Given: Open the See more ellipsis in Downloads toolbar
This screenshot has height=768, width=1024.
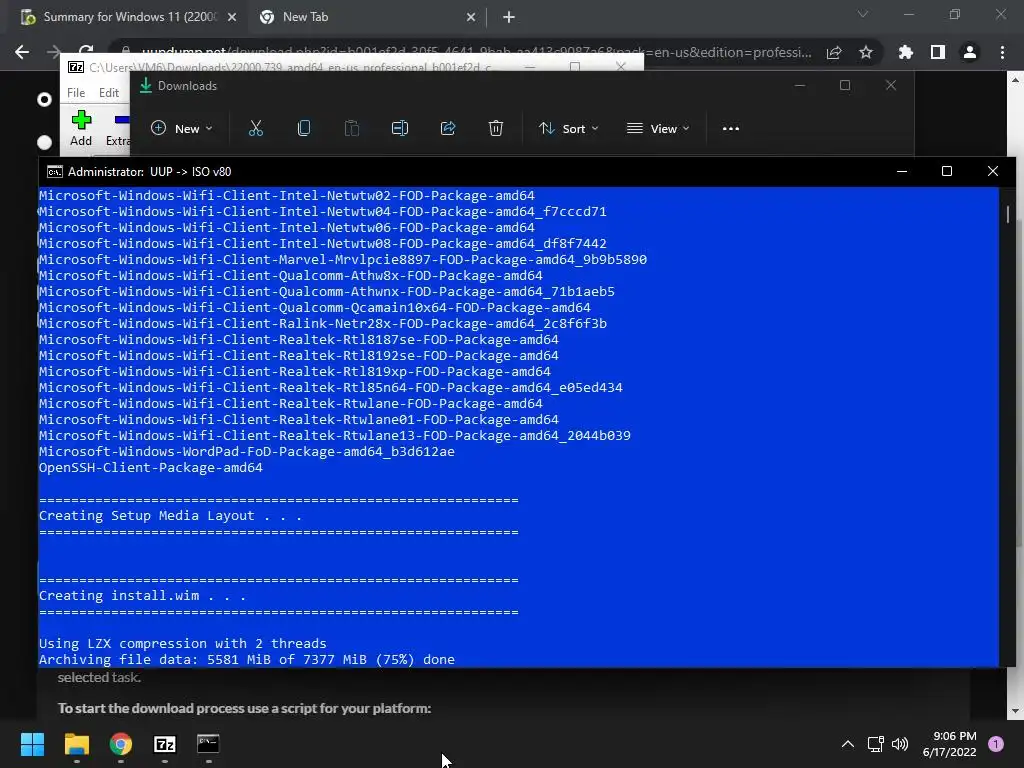Looking at the screenshot, I should (731, 129).
